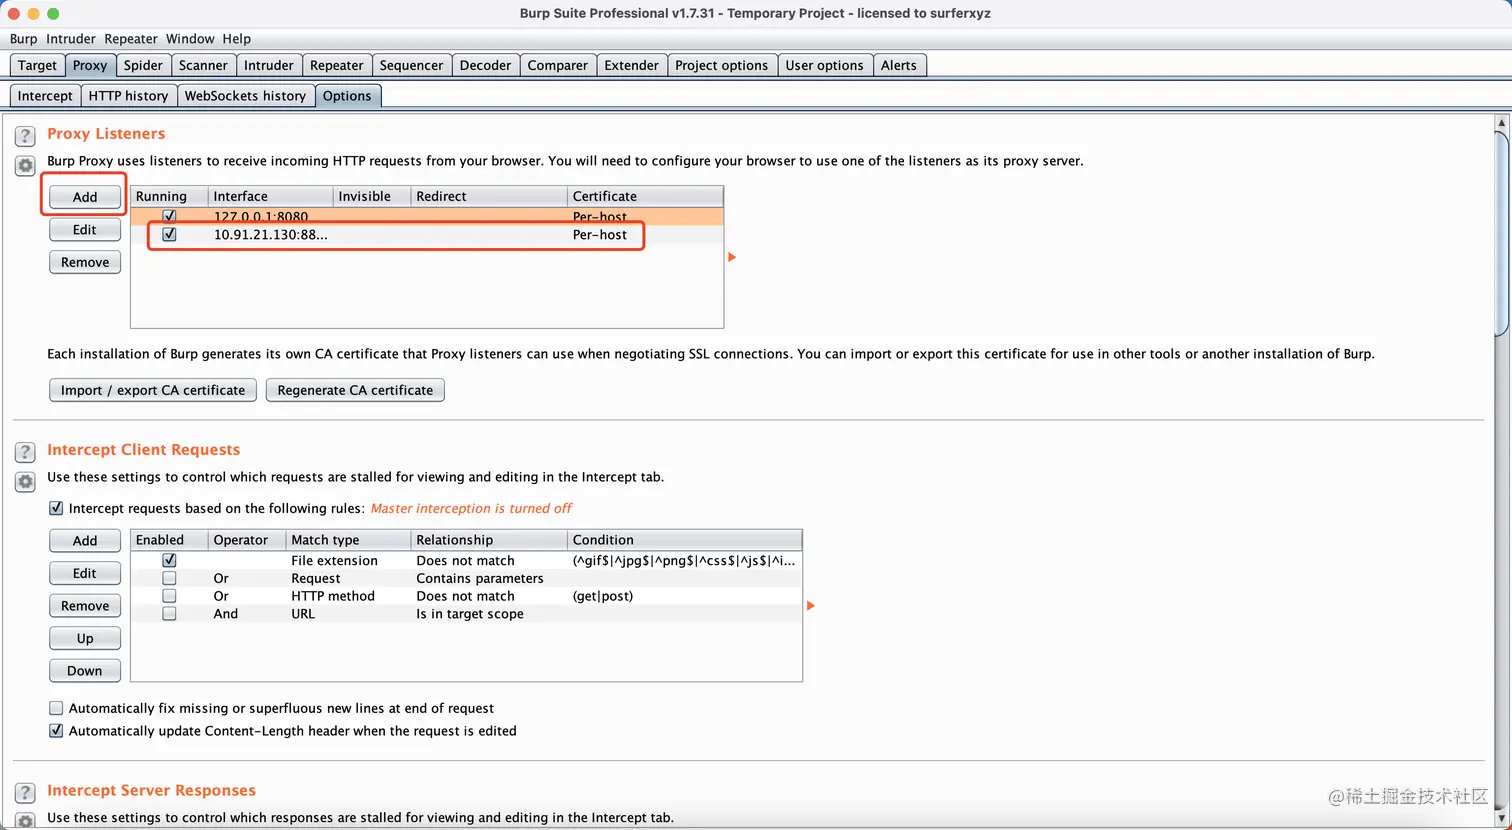
Task: Open the Decoder tab
Action: 485,65
